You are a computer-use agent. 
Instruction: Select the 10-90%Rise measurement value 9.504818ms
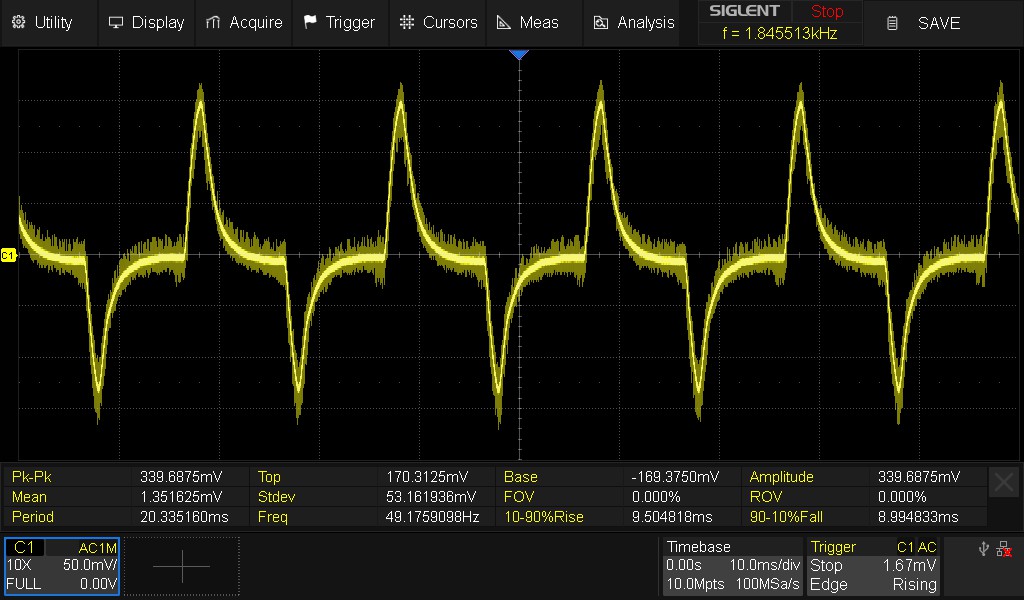672,517
